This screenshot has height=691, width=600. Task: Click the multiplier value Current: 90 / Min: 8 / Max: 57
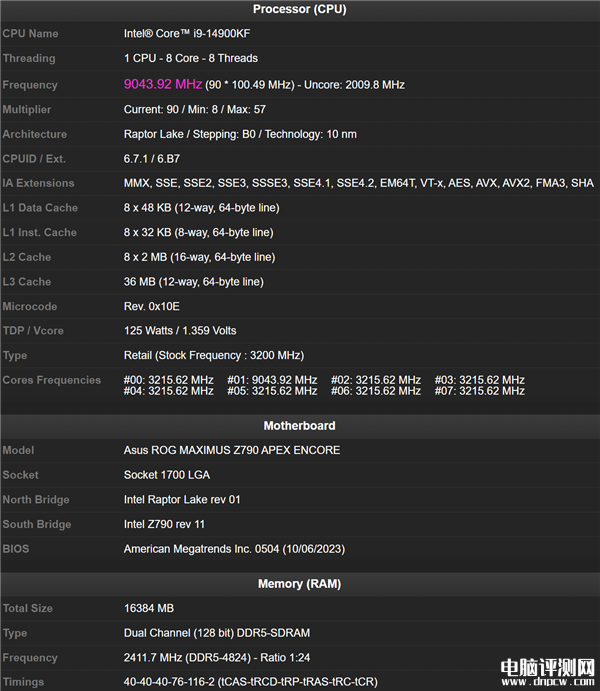pos(195,109)
